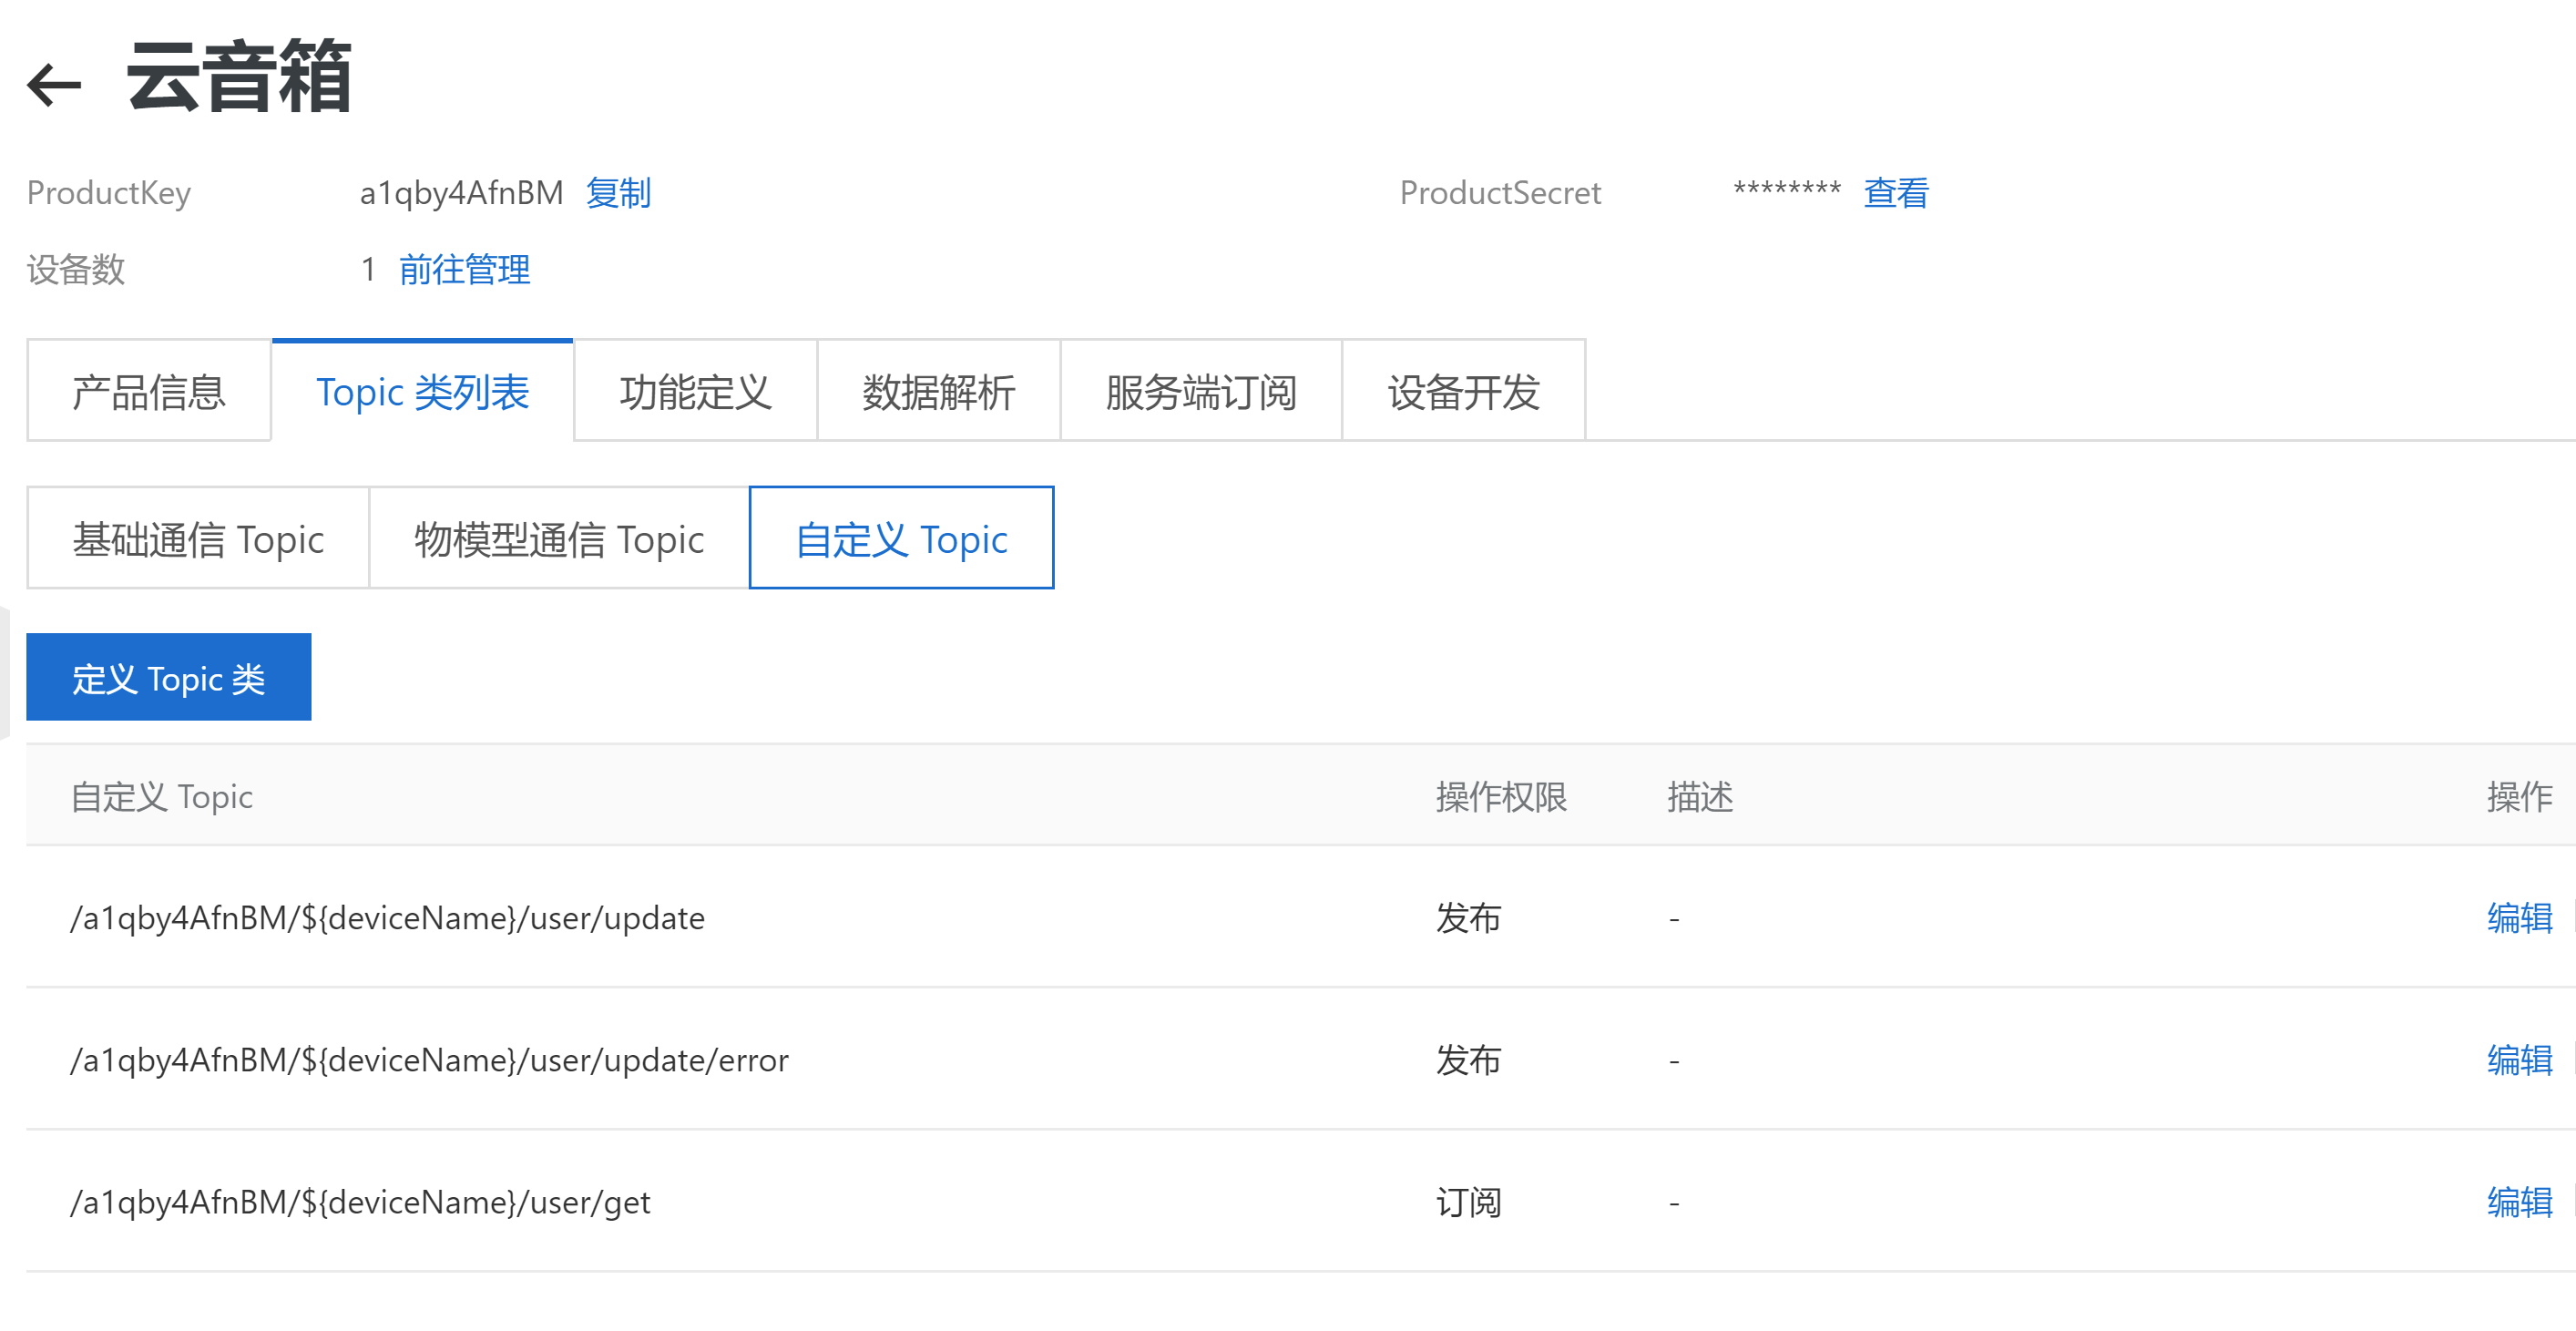
Task: Click the back arrow beside 云音箱
Action: pos(54,84)
